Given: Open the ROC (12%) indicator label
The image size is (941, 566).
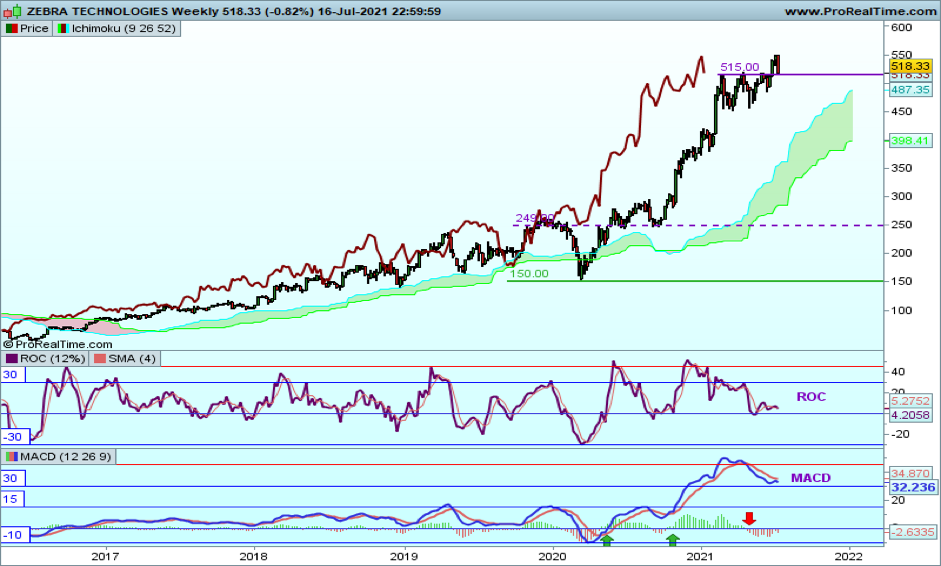Looking at the screenshot, I should (52, 358).
